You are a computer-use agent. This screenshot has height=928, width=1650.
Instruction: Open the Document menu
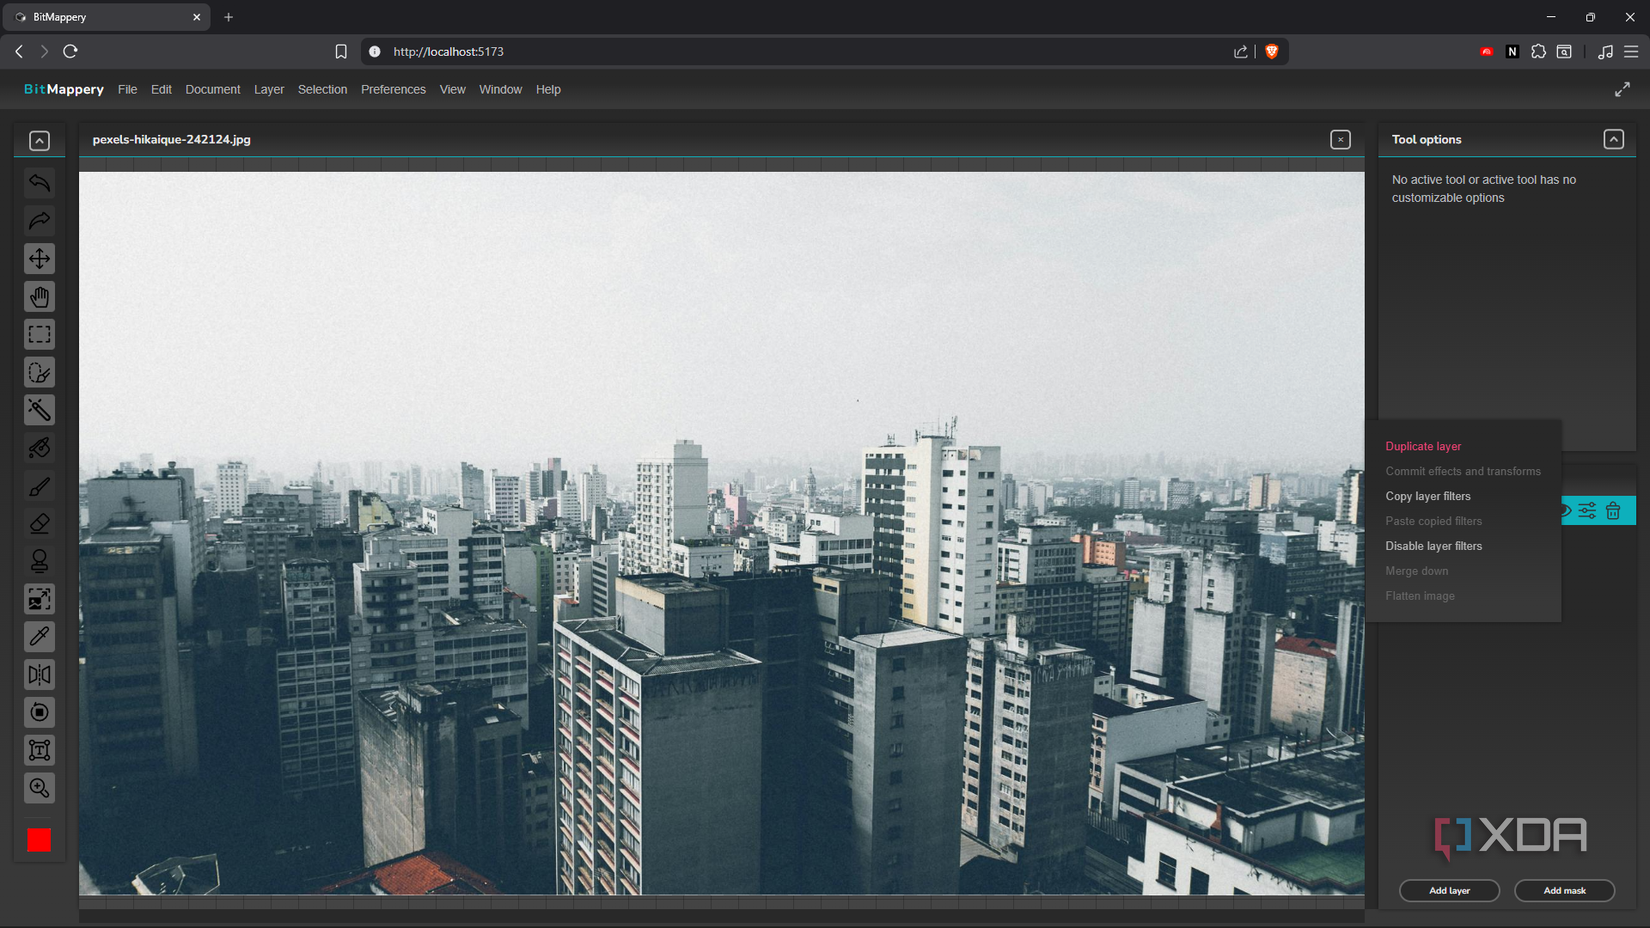213,90
